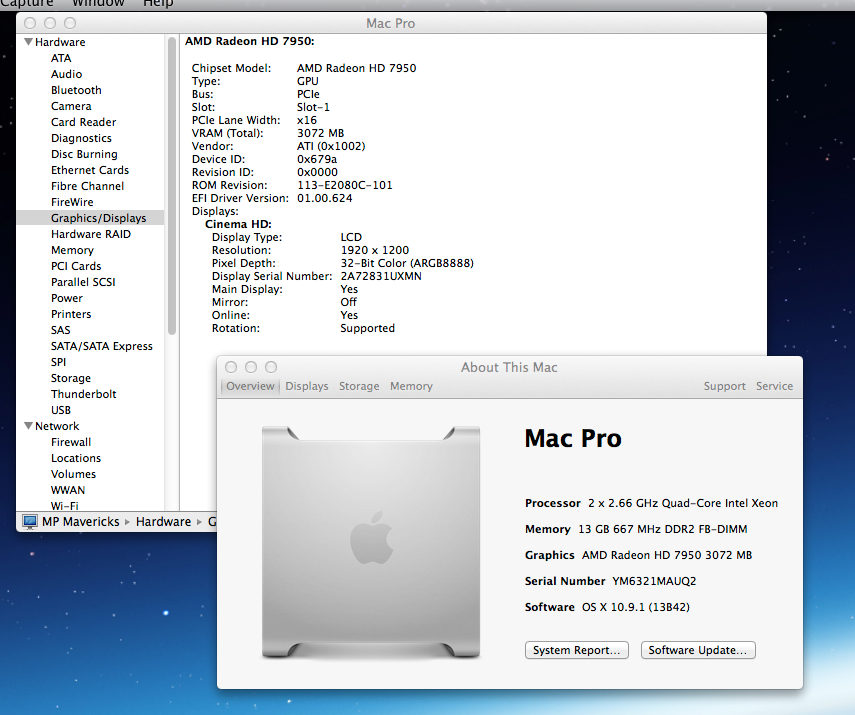
Task: Select Power in the sidebar
Action: click(x=67, y=298)
